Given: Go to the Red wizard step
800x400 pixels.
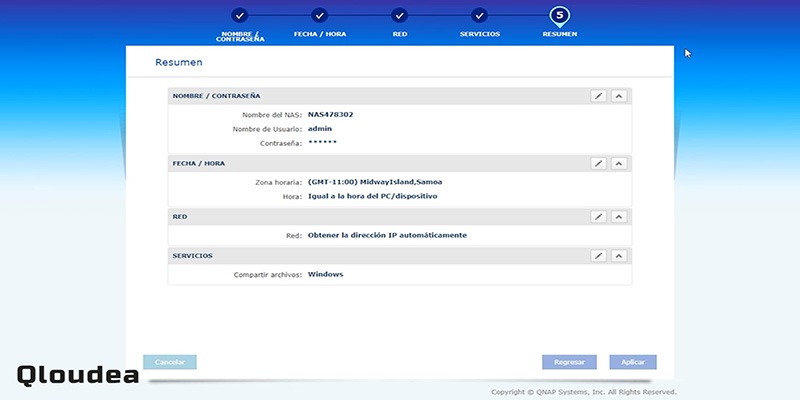Looking at the screenshot, I should tap(399, 15).
